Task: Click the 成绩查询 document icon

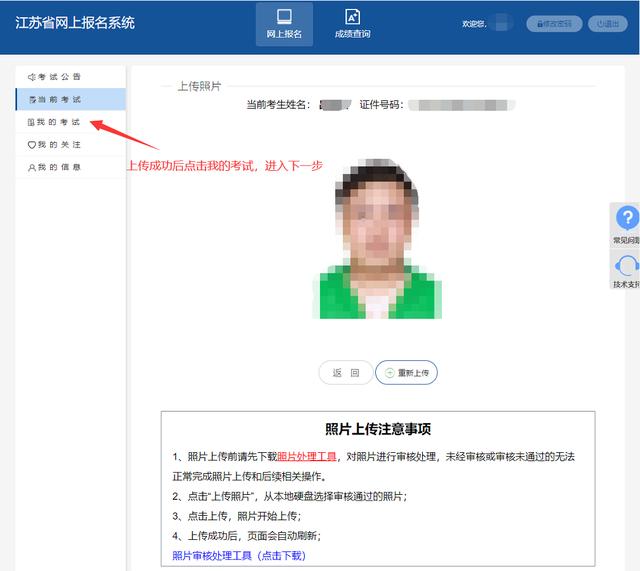Action: coord(353,17)
